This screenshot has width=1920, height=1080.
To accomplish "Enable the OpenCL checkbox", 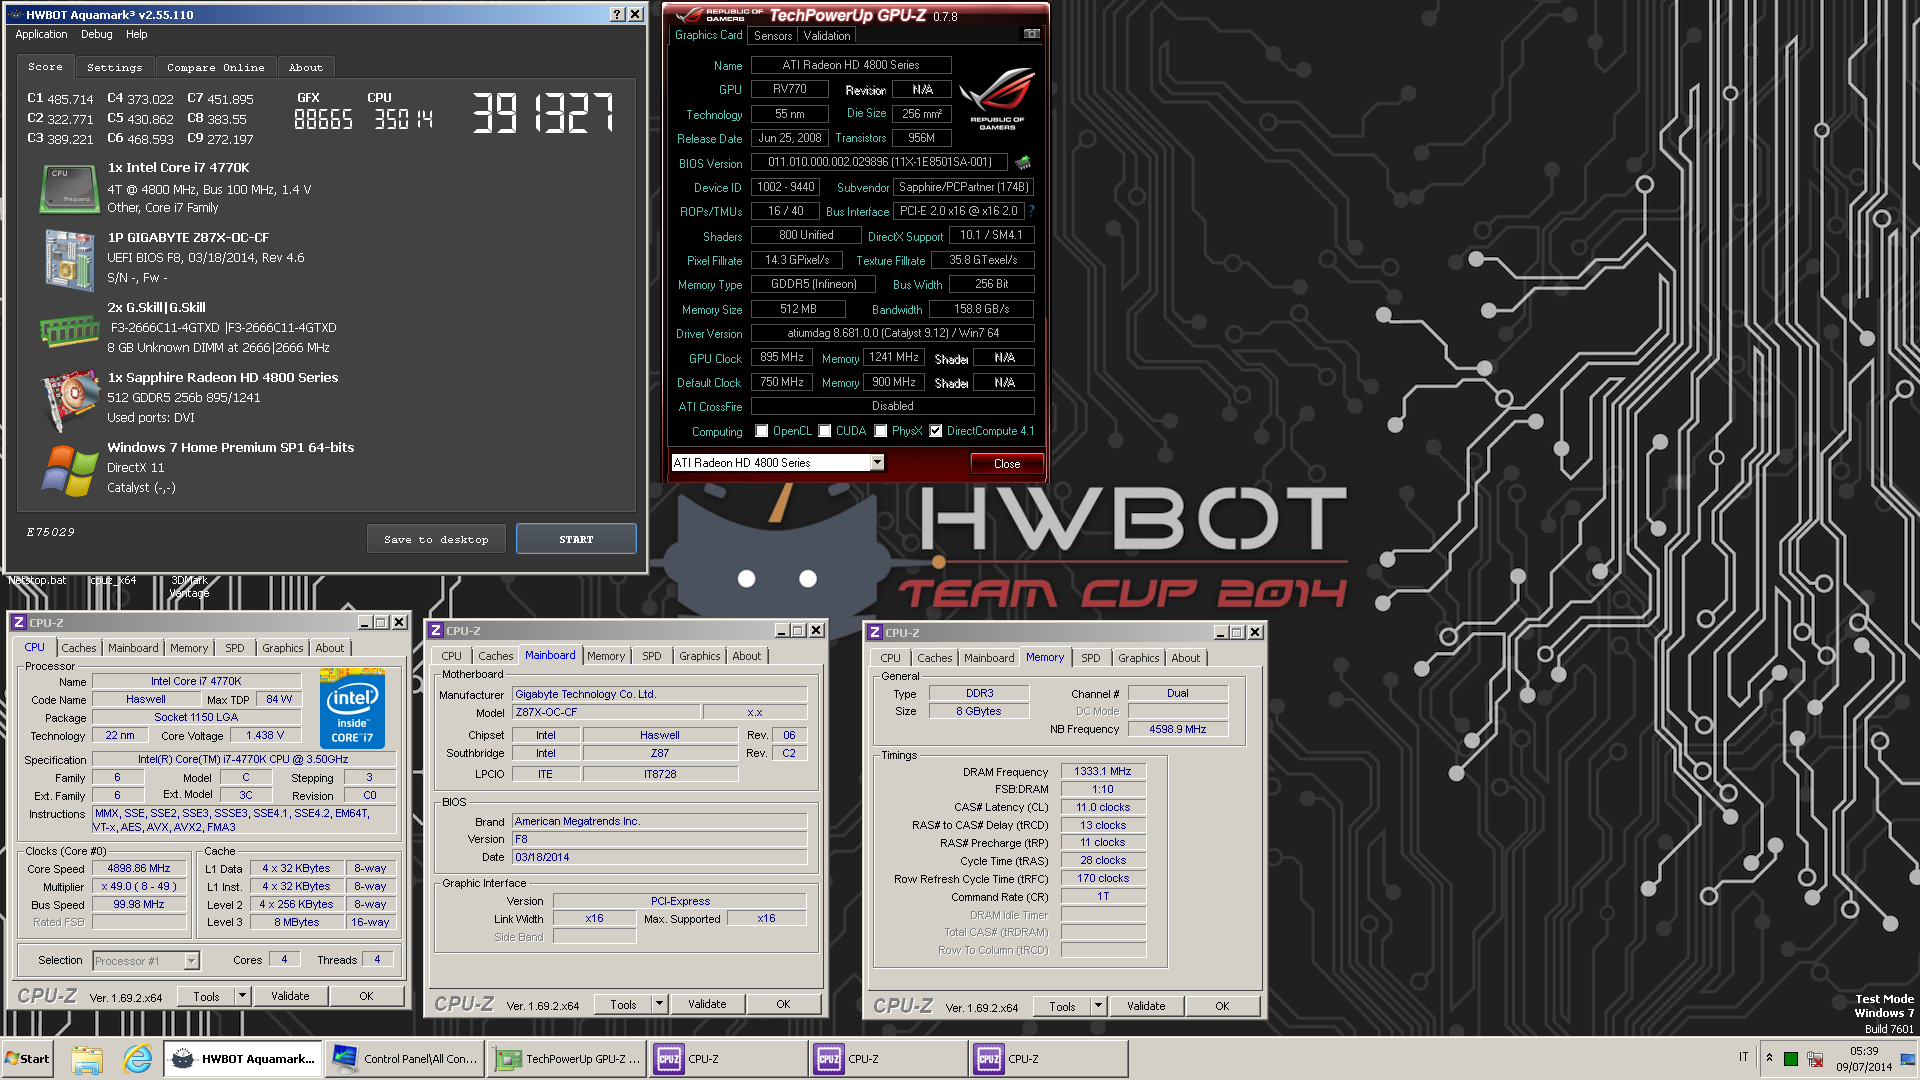I will click(762, 431).
